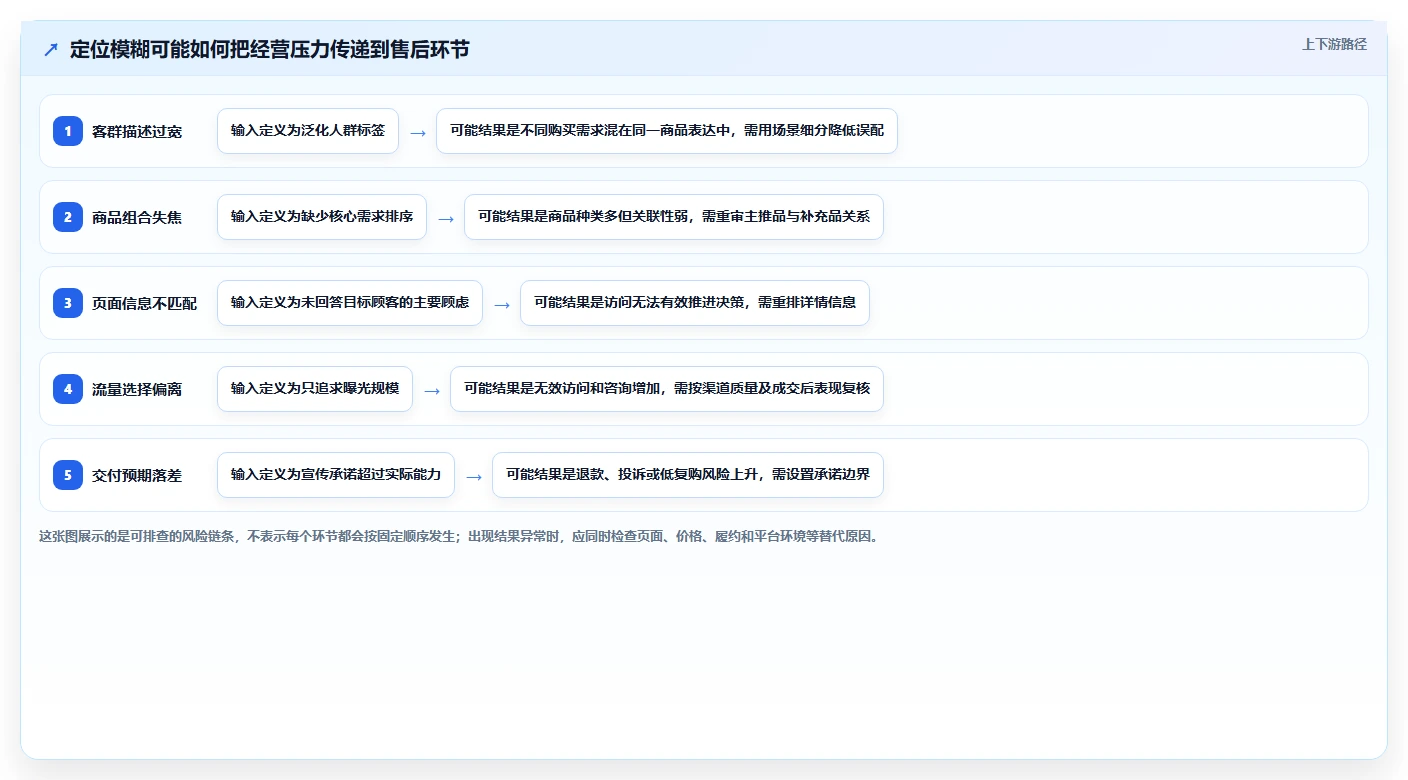Click the result box about 需设置承诺边界
The image size is (1408, 780).
(688, 475)
